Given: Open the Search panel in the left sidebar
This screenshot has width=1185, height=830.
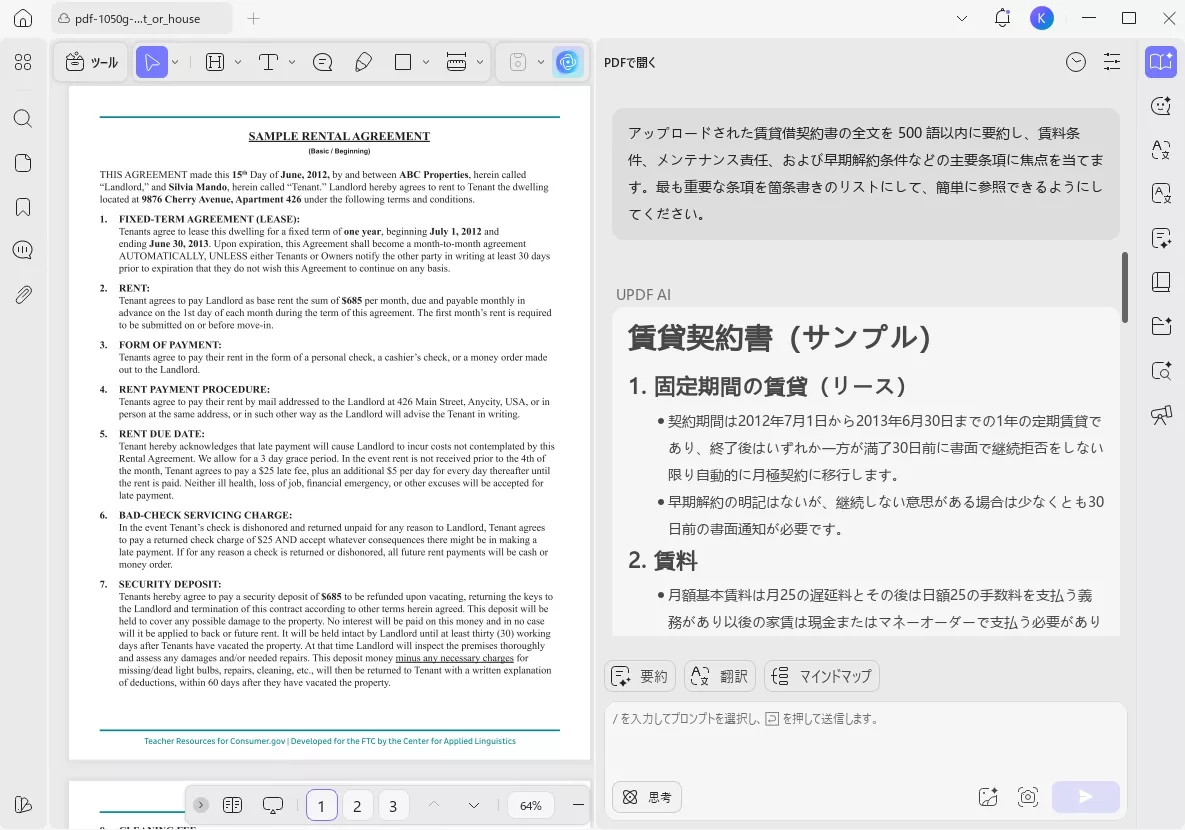Looking at the screenshot, I should (22, 118).
